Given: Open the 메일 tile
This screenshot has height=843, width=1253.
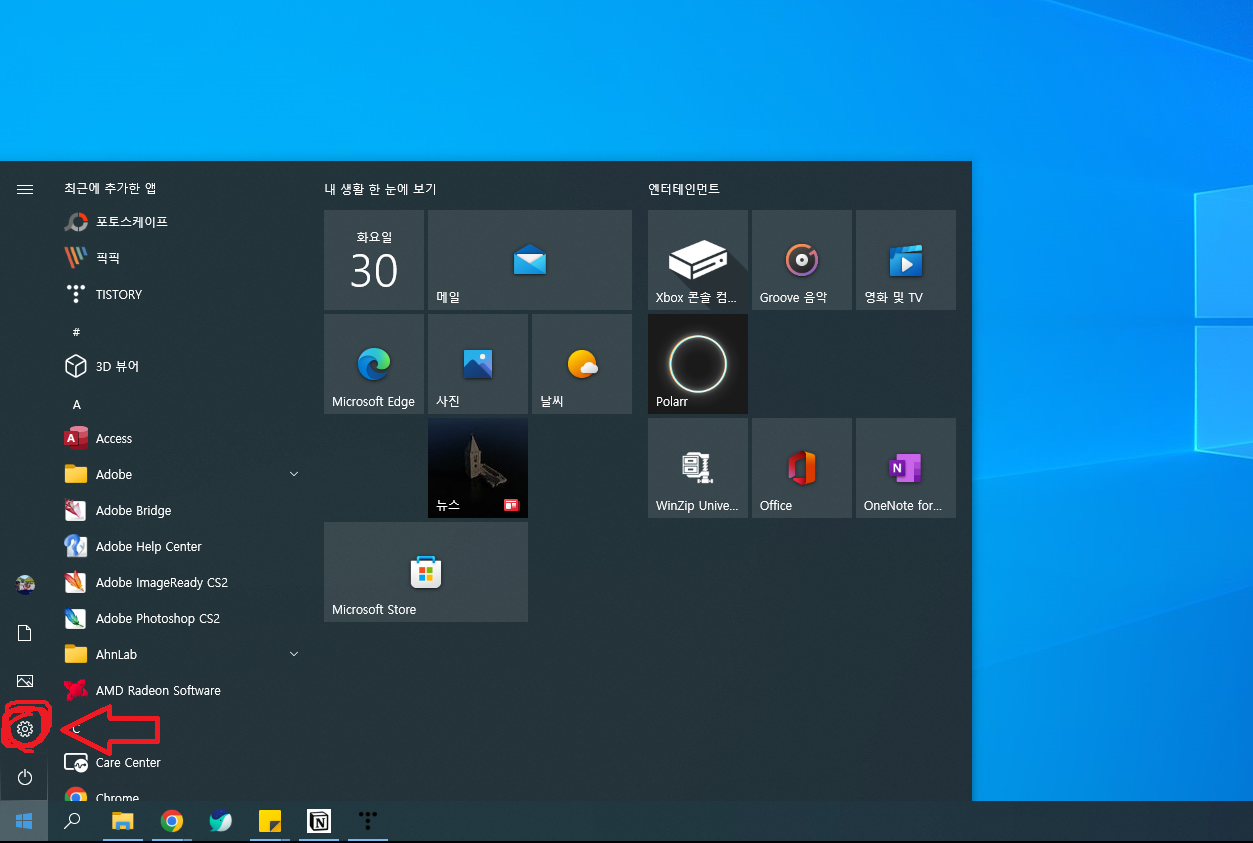Looking at the screenshot, I should (x=530, y=260).
